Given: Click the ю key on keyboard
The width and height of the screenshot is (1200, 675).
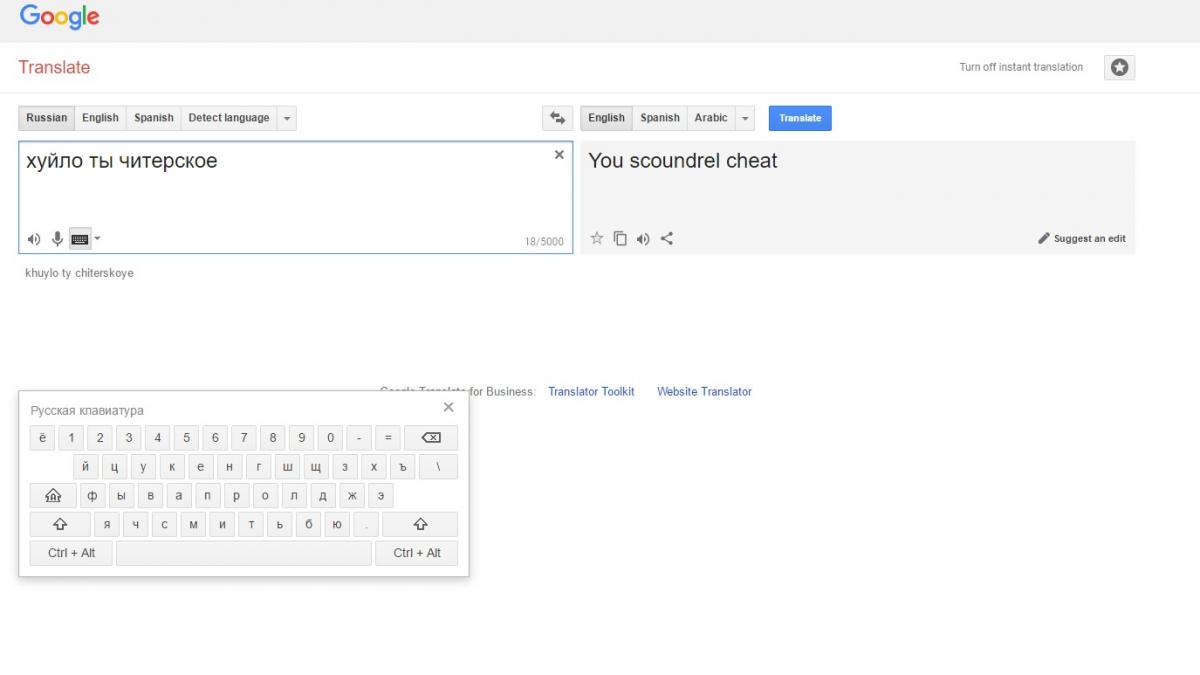Looking at the screenshot, I should pos(337,524).
